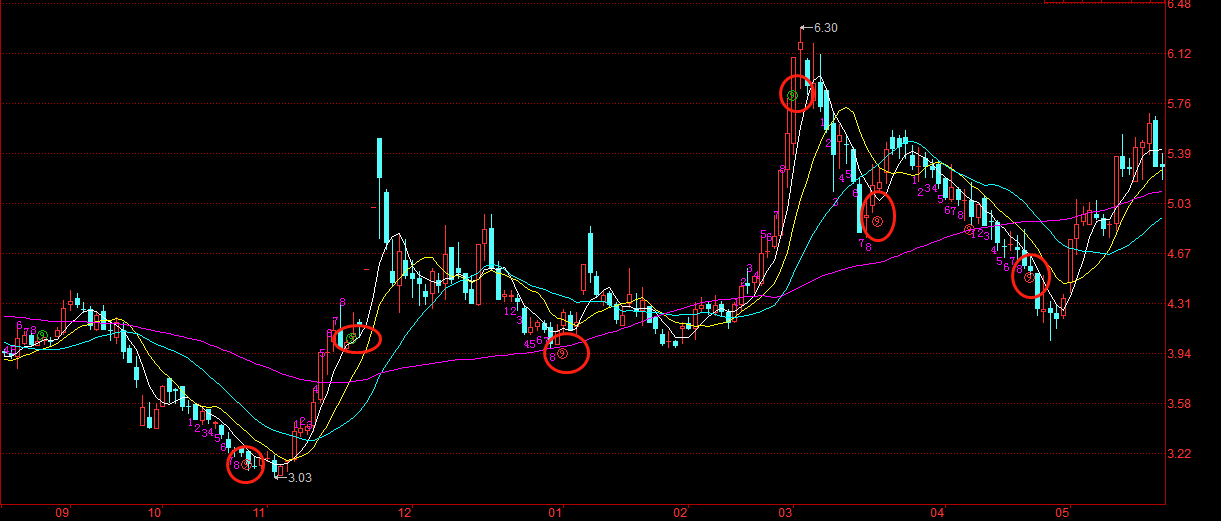Select the 09 month label on time axis
The width and height of the screenshot is (1221, 521).
coord(62,512)
